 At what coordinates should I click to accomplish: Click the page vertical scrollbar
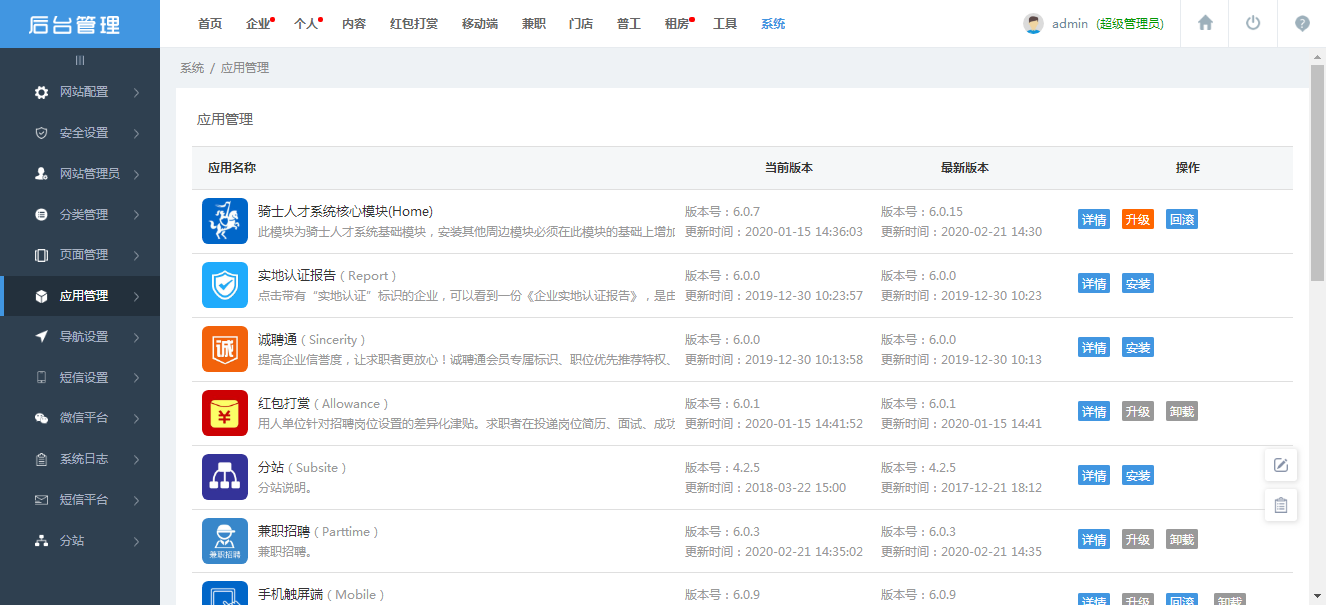click(1318, 172)
